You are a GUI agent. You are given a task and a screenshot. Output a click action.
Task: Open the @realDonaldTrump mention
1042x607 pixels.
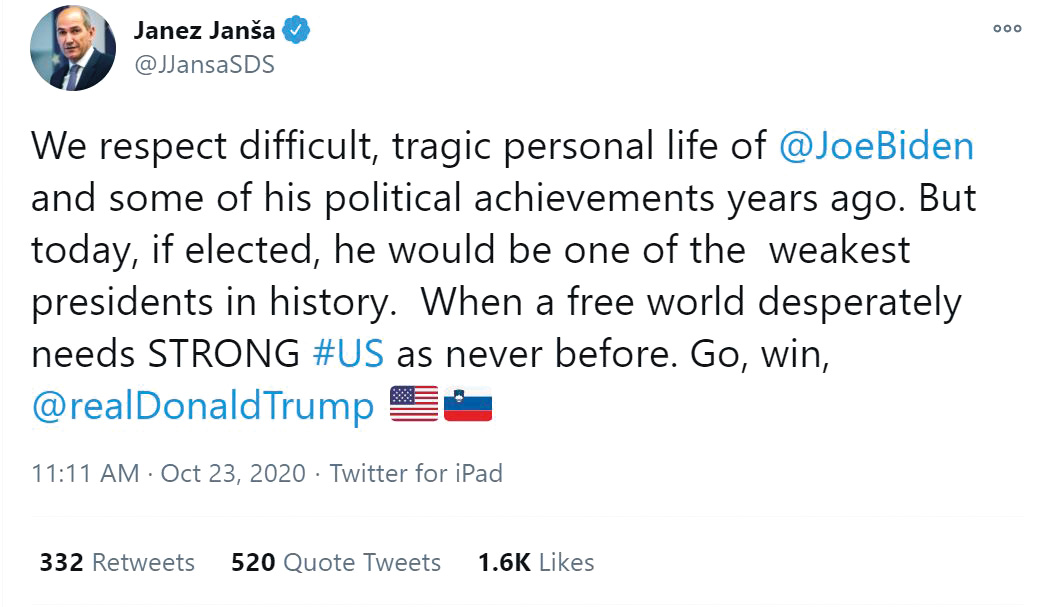[x=203, y=405]
